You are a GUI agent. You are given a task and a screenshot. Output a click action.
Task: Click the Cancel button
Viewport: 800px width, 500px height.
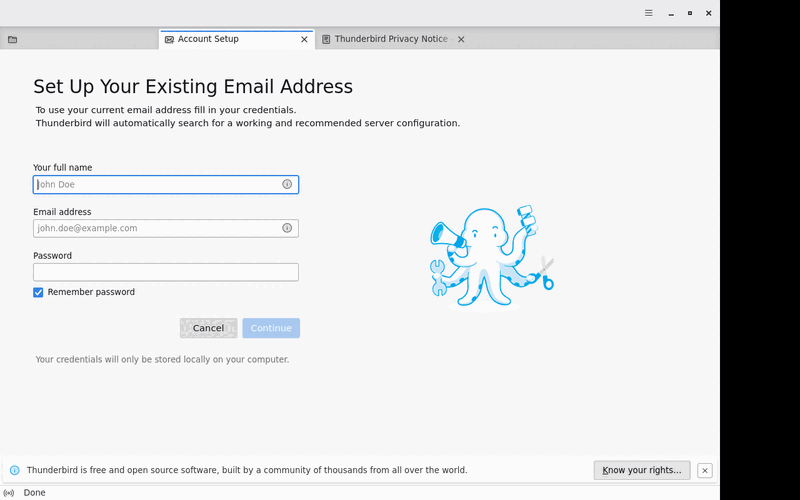tap(208, 328)
